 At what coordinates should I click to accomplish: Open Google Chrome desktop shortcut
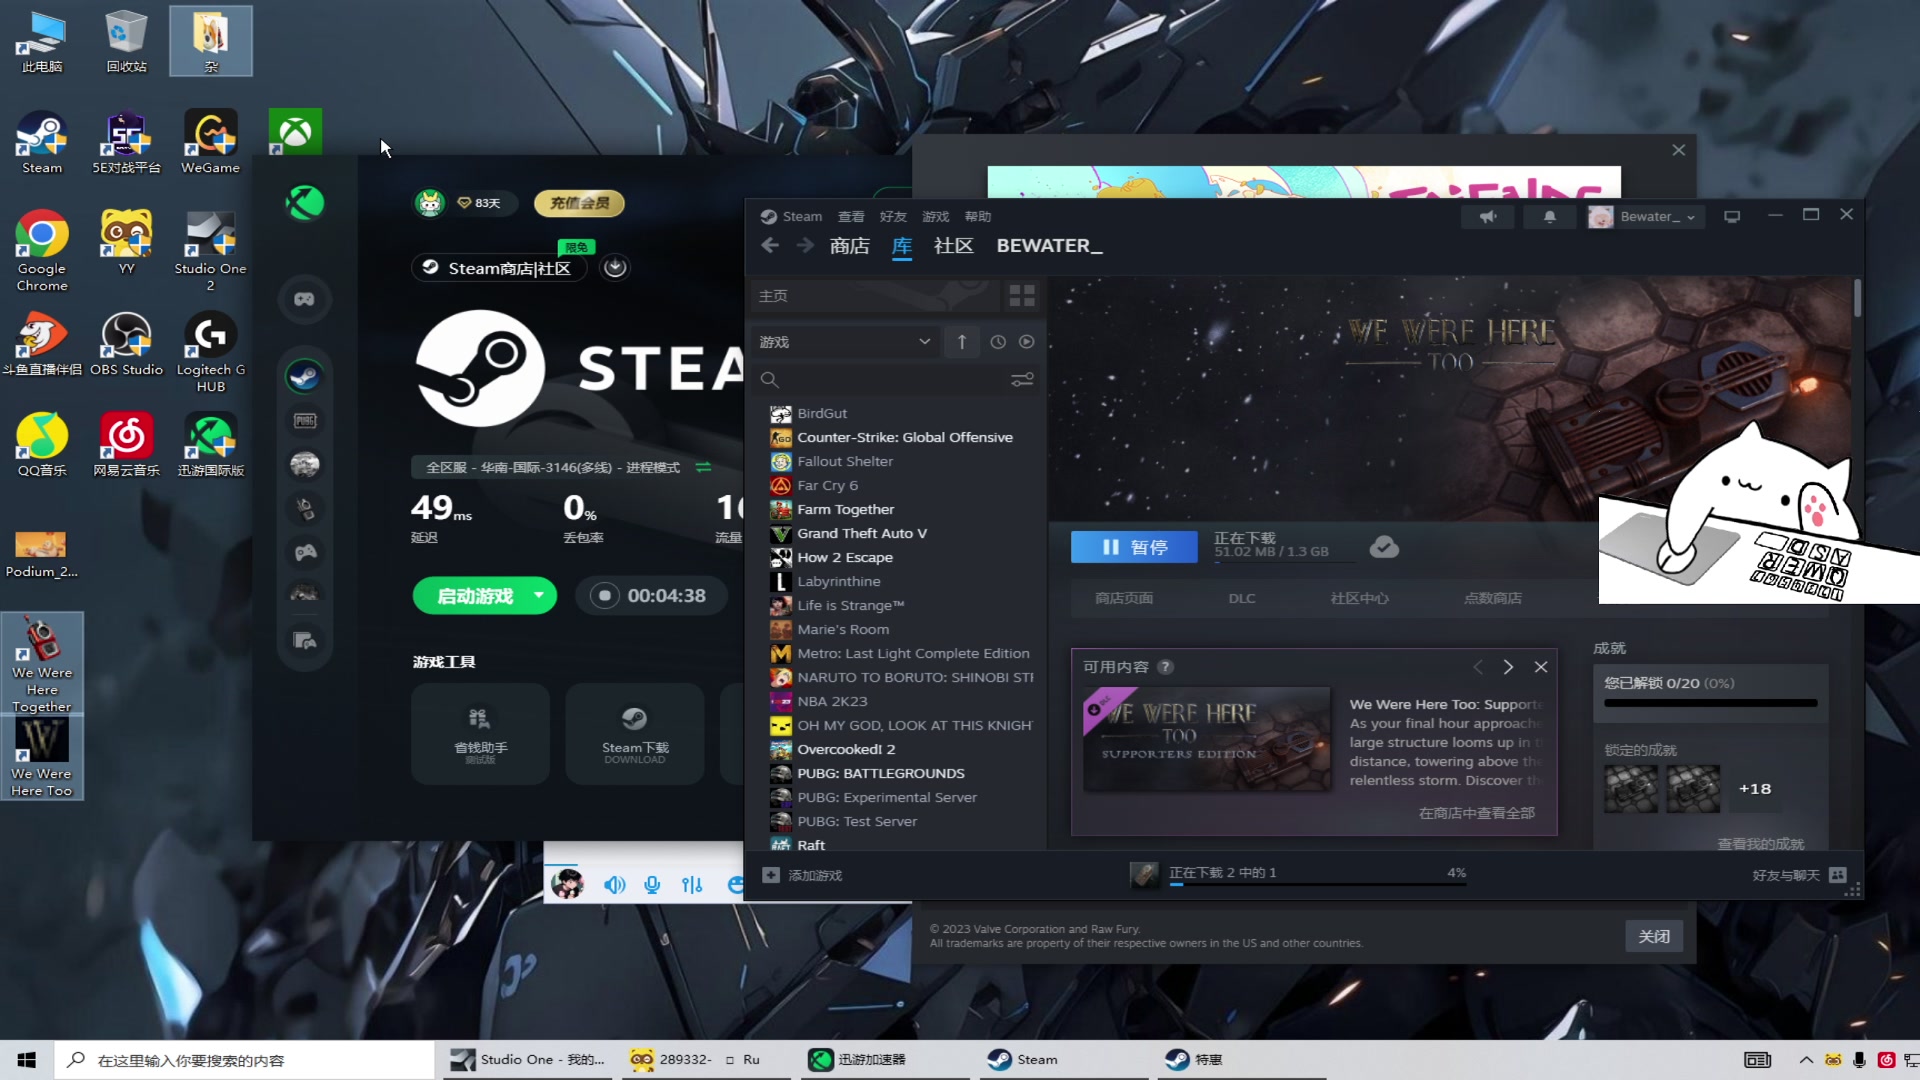(x=42, y=250)
